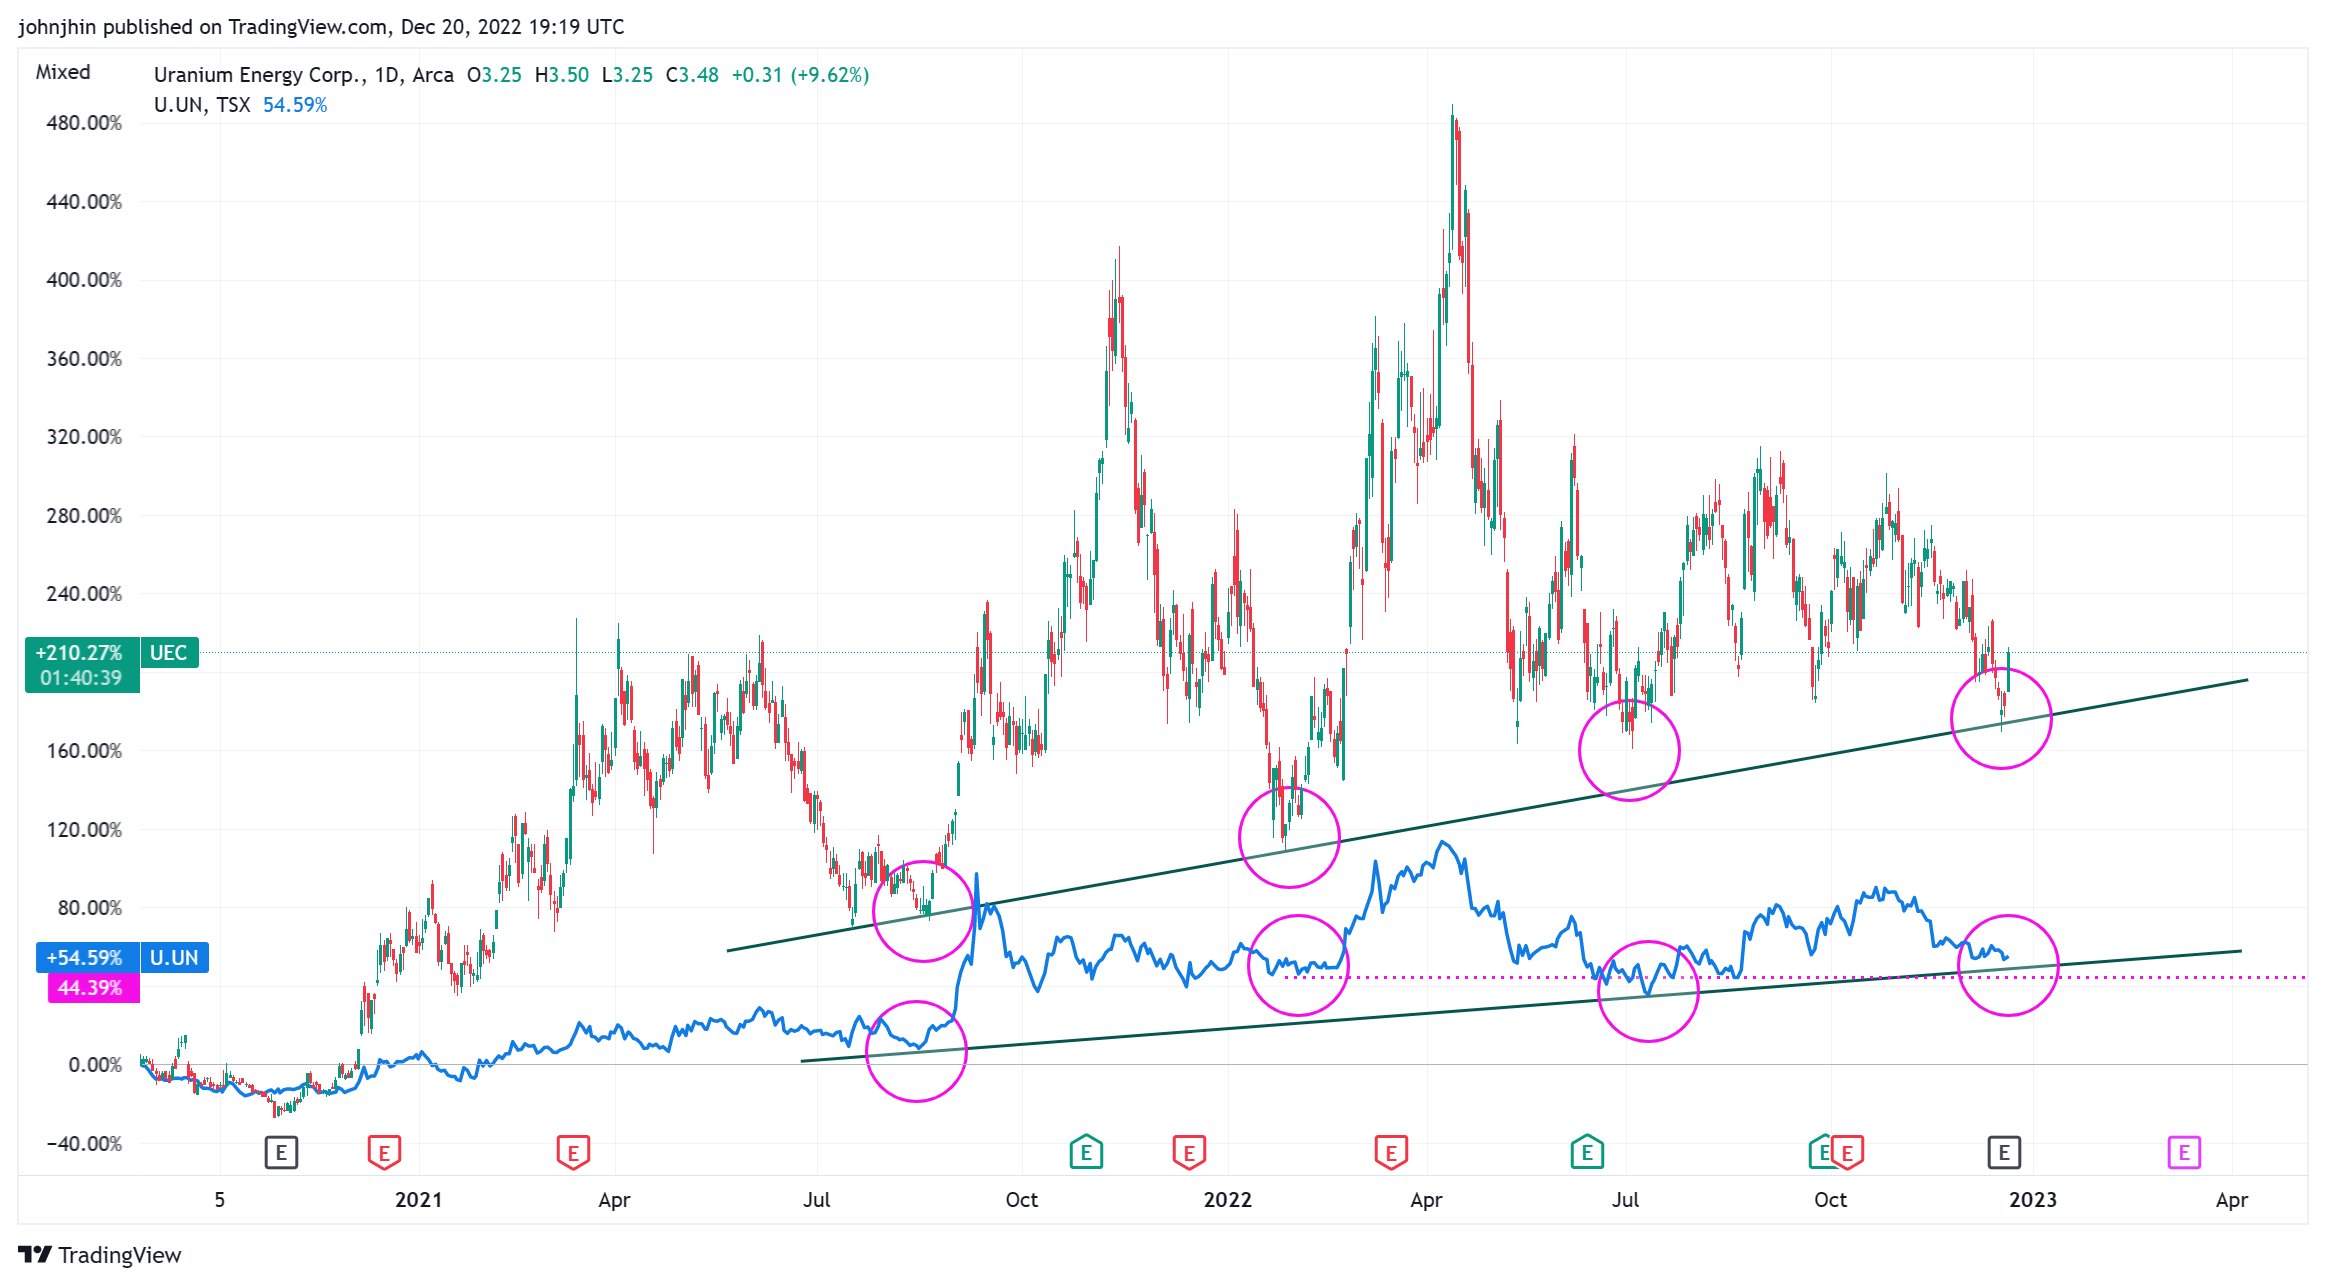This screenshot has width=2326, height=1285.
Task: Click the red earnings marker before Apr 2022
Action: [x=1391, y=1152]
